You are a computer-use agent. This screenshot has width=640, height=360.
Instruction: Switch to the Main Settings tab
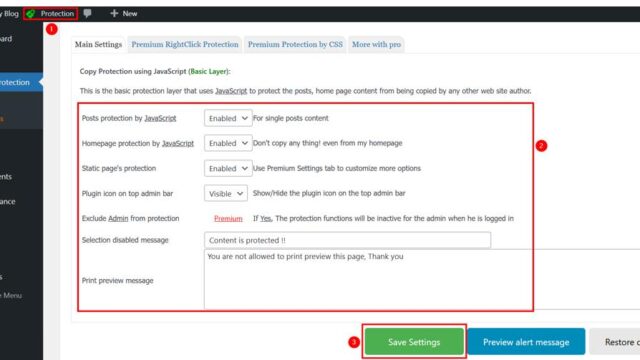[98, 44]
